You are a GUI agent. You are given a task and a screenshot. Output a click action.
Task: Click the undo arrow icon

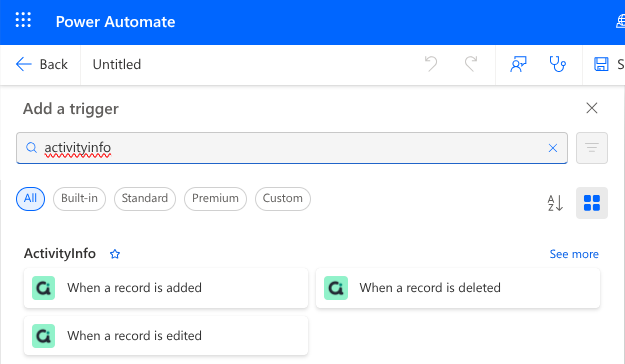coord(431,64)
